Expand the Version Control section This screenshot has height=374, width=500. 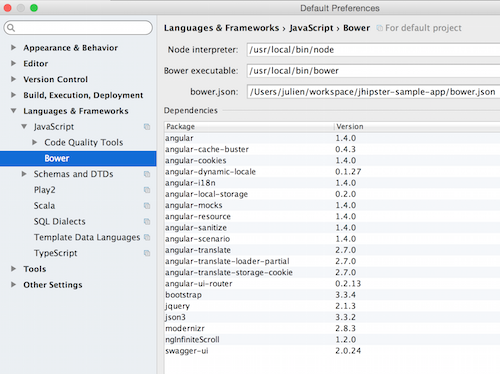(x=13, y=79)
